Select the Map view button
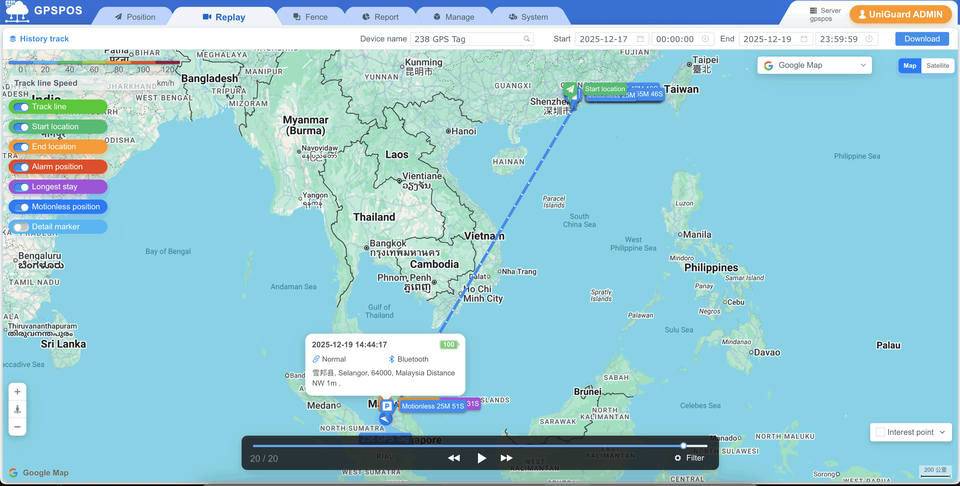The width and height of the screenshot is (960, 486). point(910,65)
